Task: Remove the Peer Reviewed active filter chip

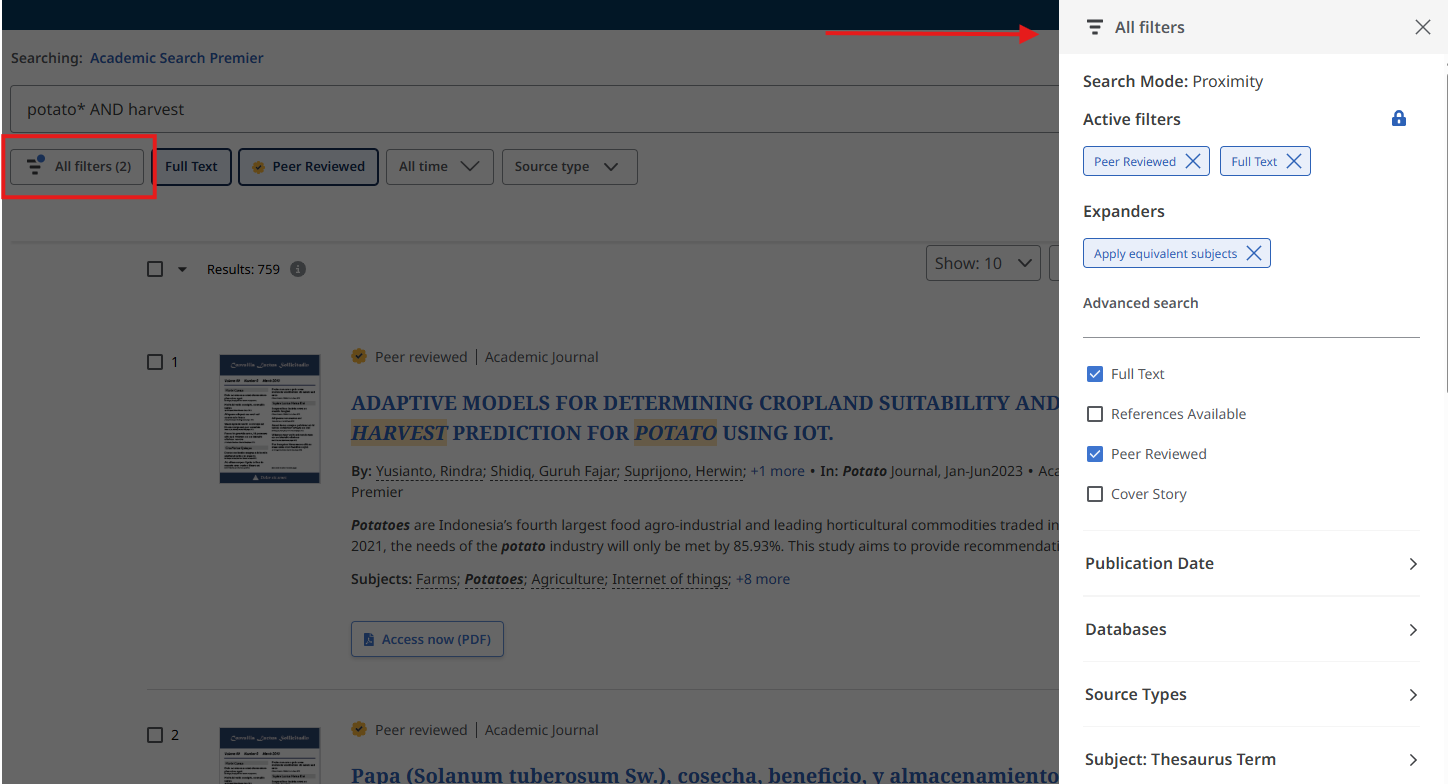Action: (1192, 162)
